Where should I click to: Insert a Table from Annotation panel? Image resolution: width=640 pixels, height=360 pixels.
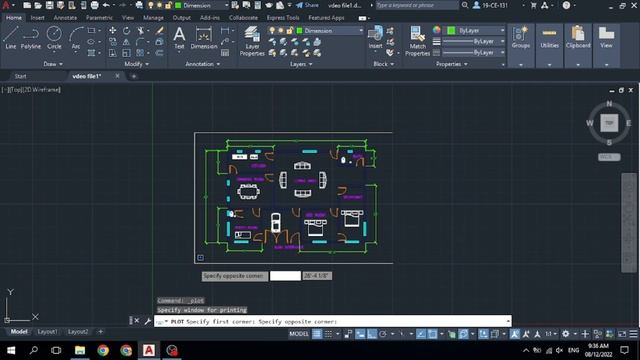(225, 53)
